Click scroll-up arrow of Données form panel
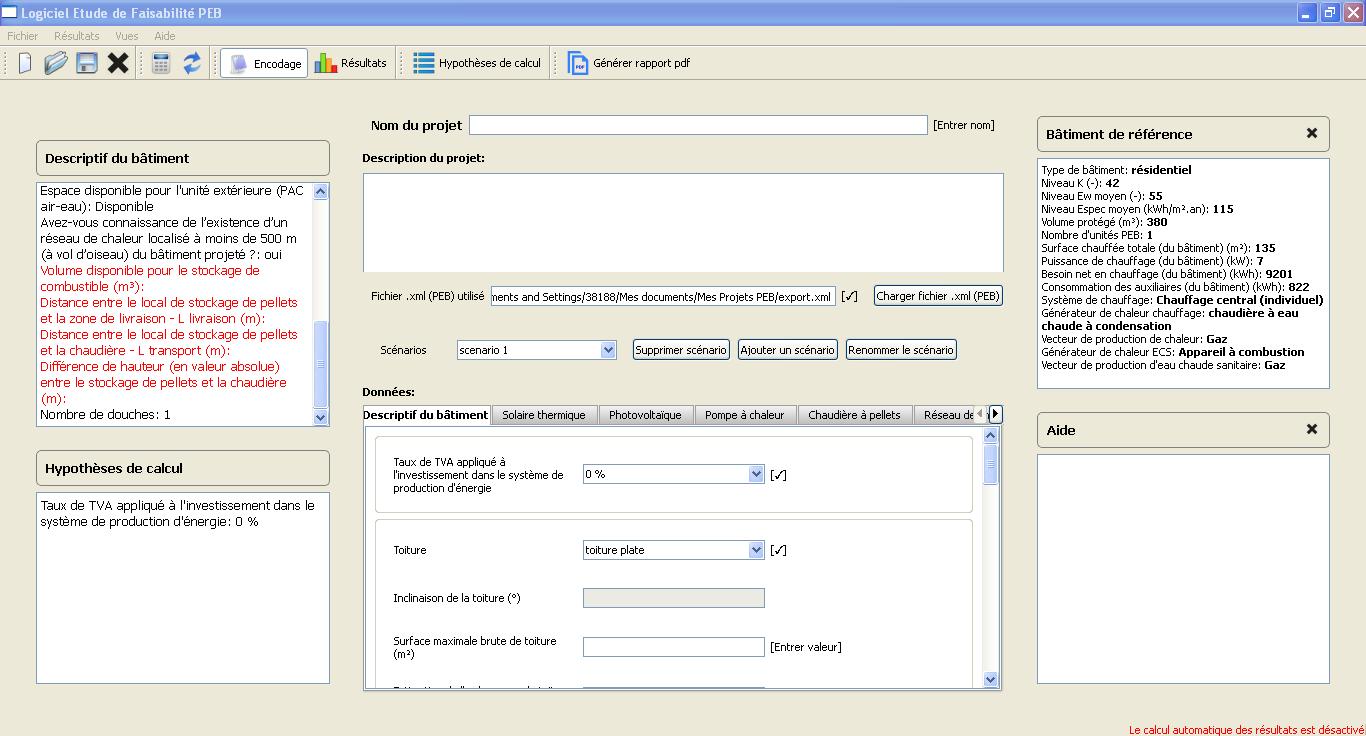The image size is (1366, 736). (x=991, y=436)
